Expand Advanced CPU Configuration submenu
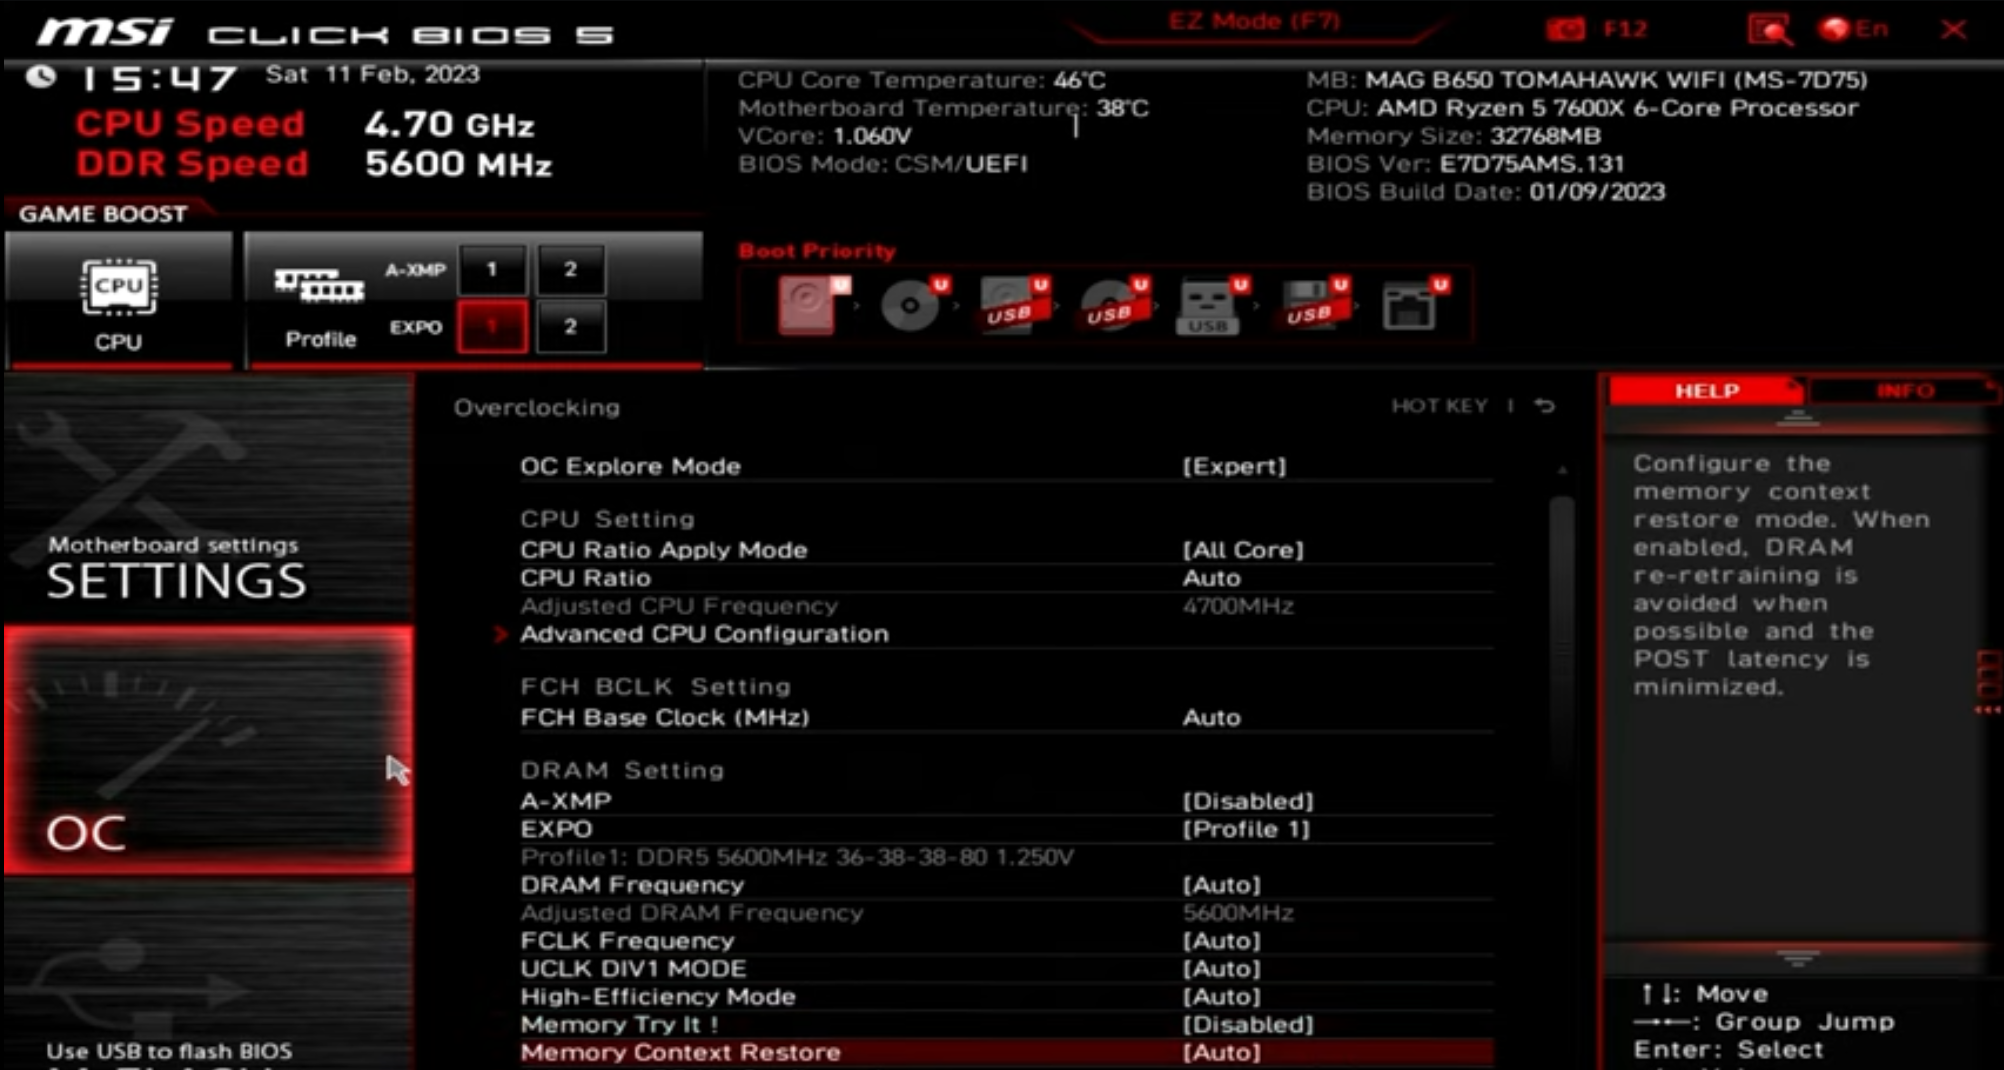2004x1070 pixels. coord(704,634)
